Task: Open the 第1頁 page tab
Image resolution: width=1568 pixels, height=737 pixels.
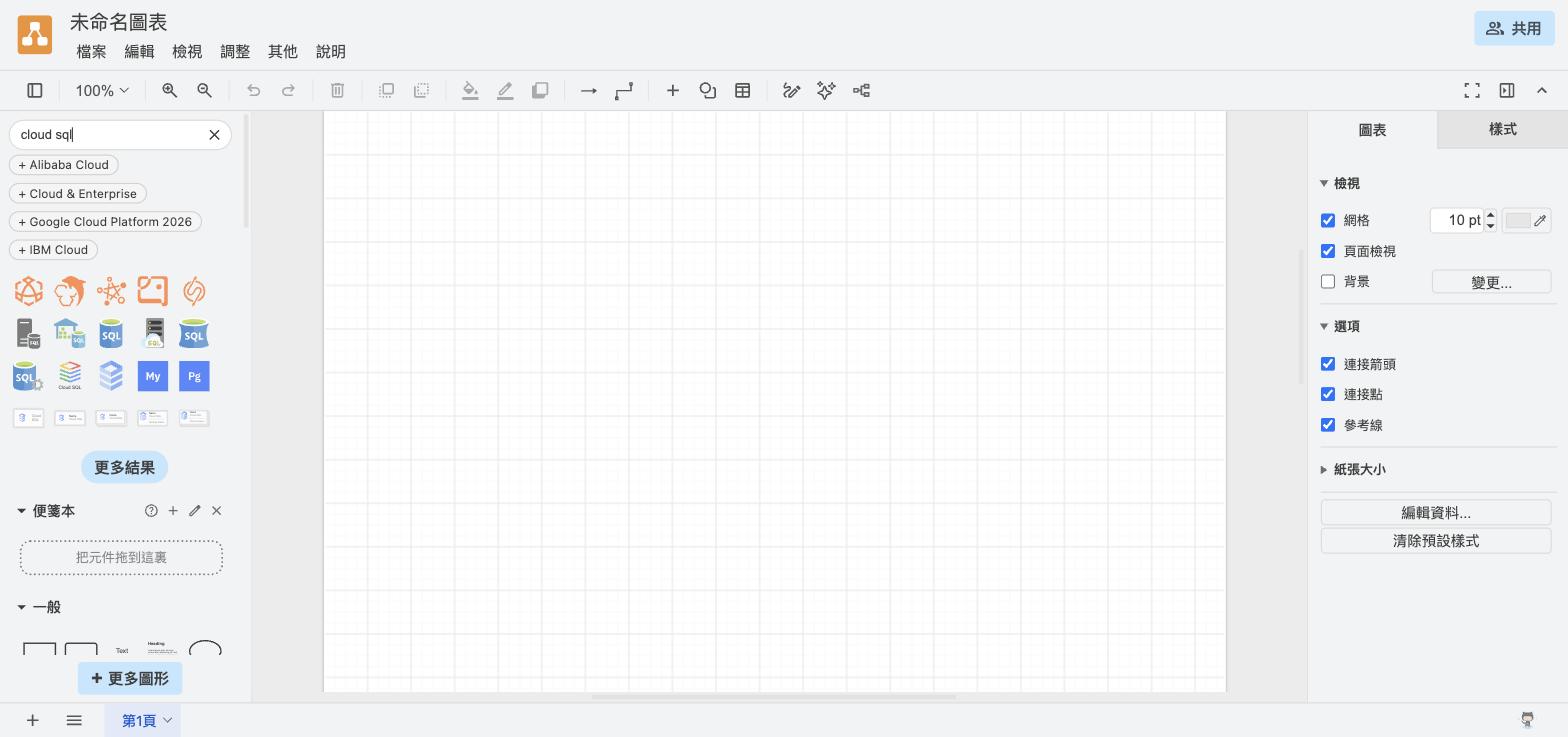Action: coord(142,720)
